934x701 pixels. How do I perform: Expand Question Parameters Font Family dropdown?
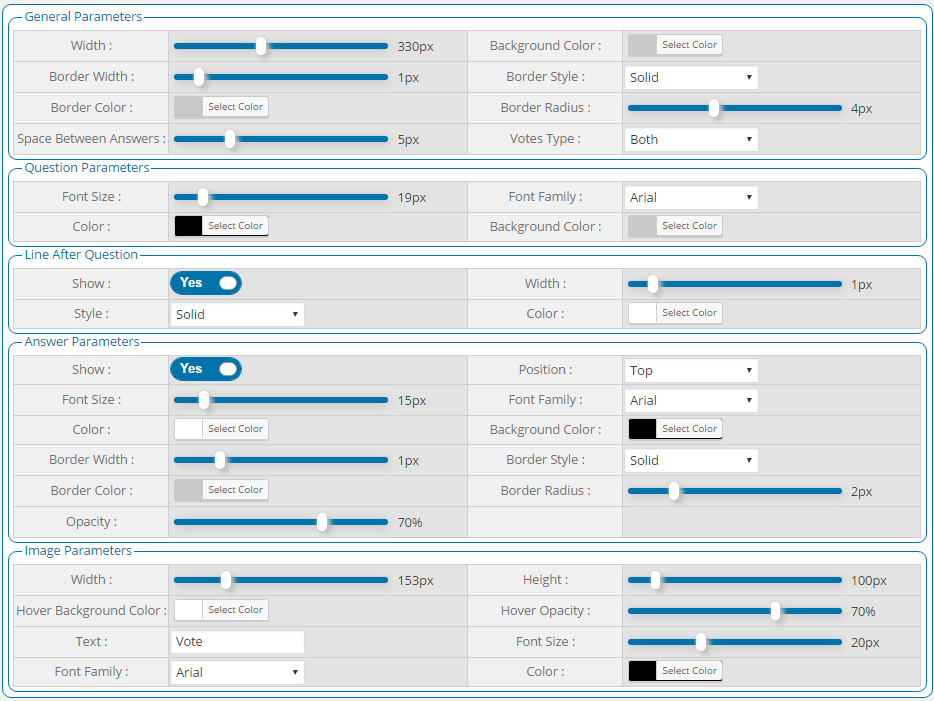(x=691, y=197)
